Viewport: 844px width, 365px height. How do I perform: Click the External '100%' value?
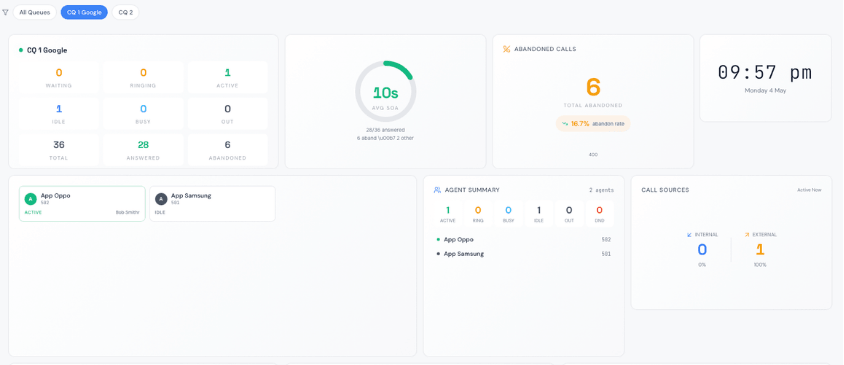(760, 265)
